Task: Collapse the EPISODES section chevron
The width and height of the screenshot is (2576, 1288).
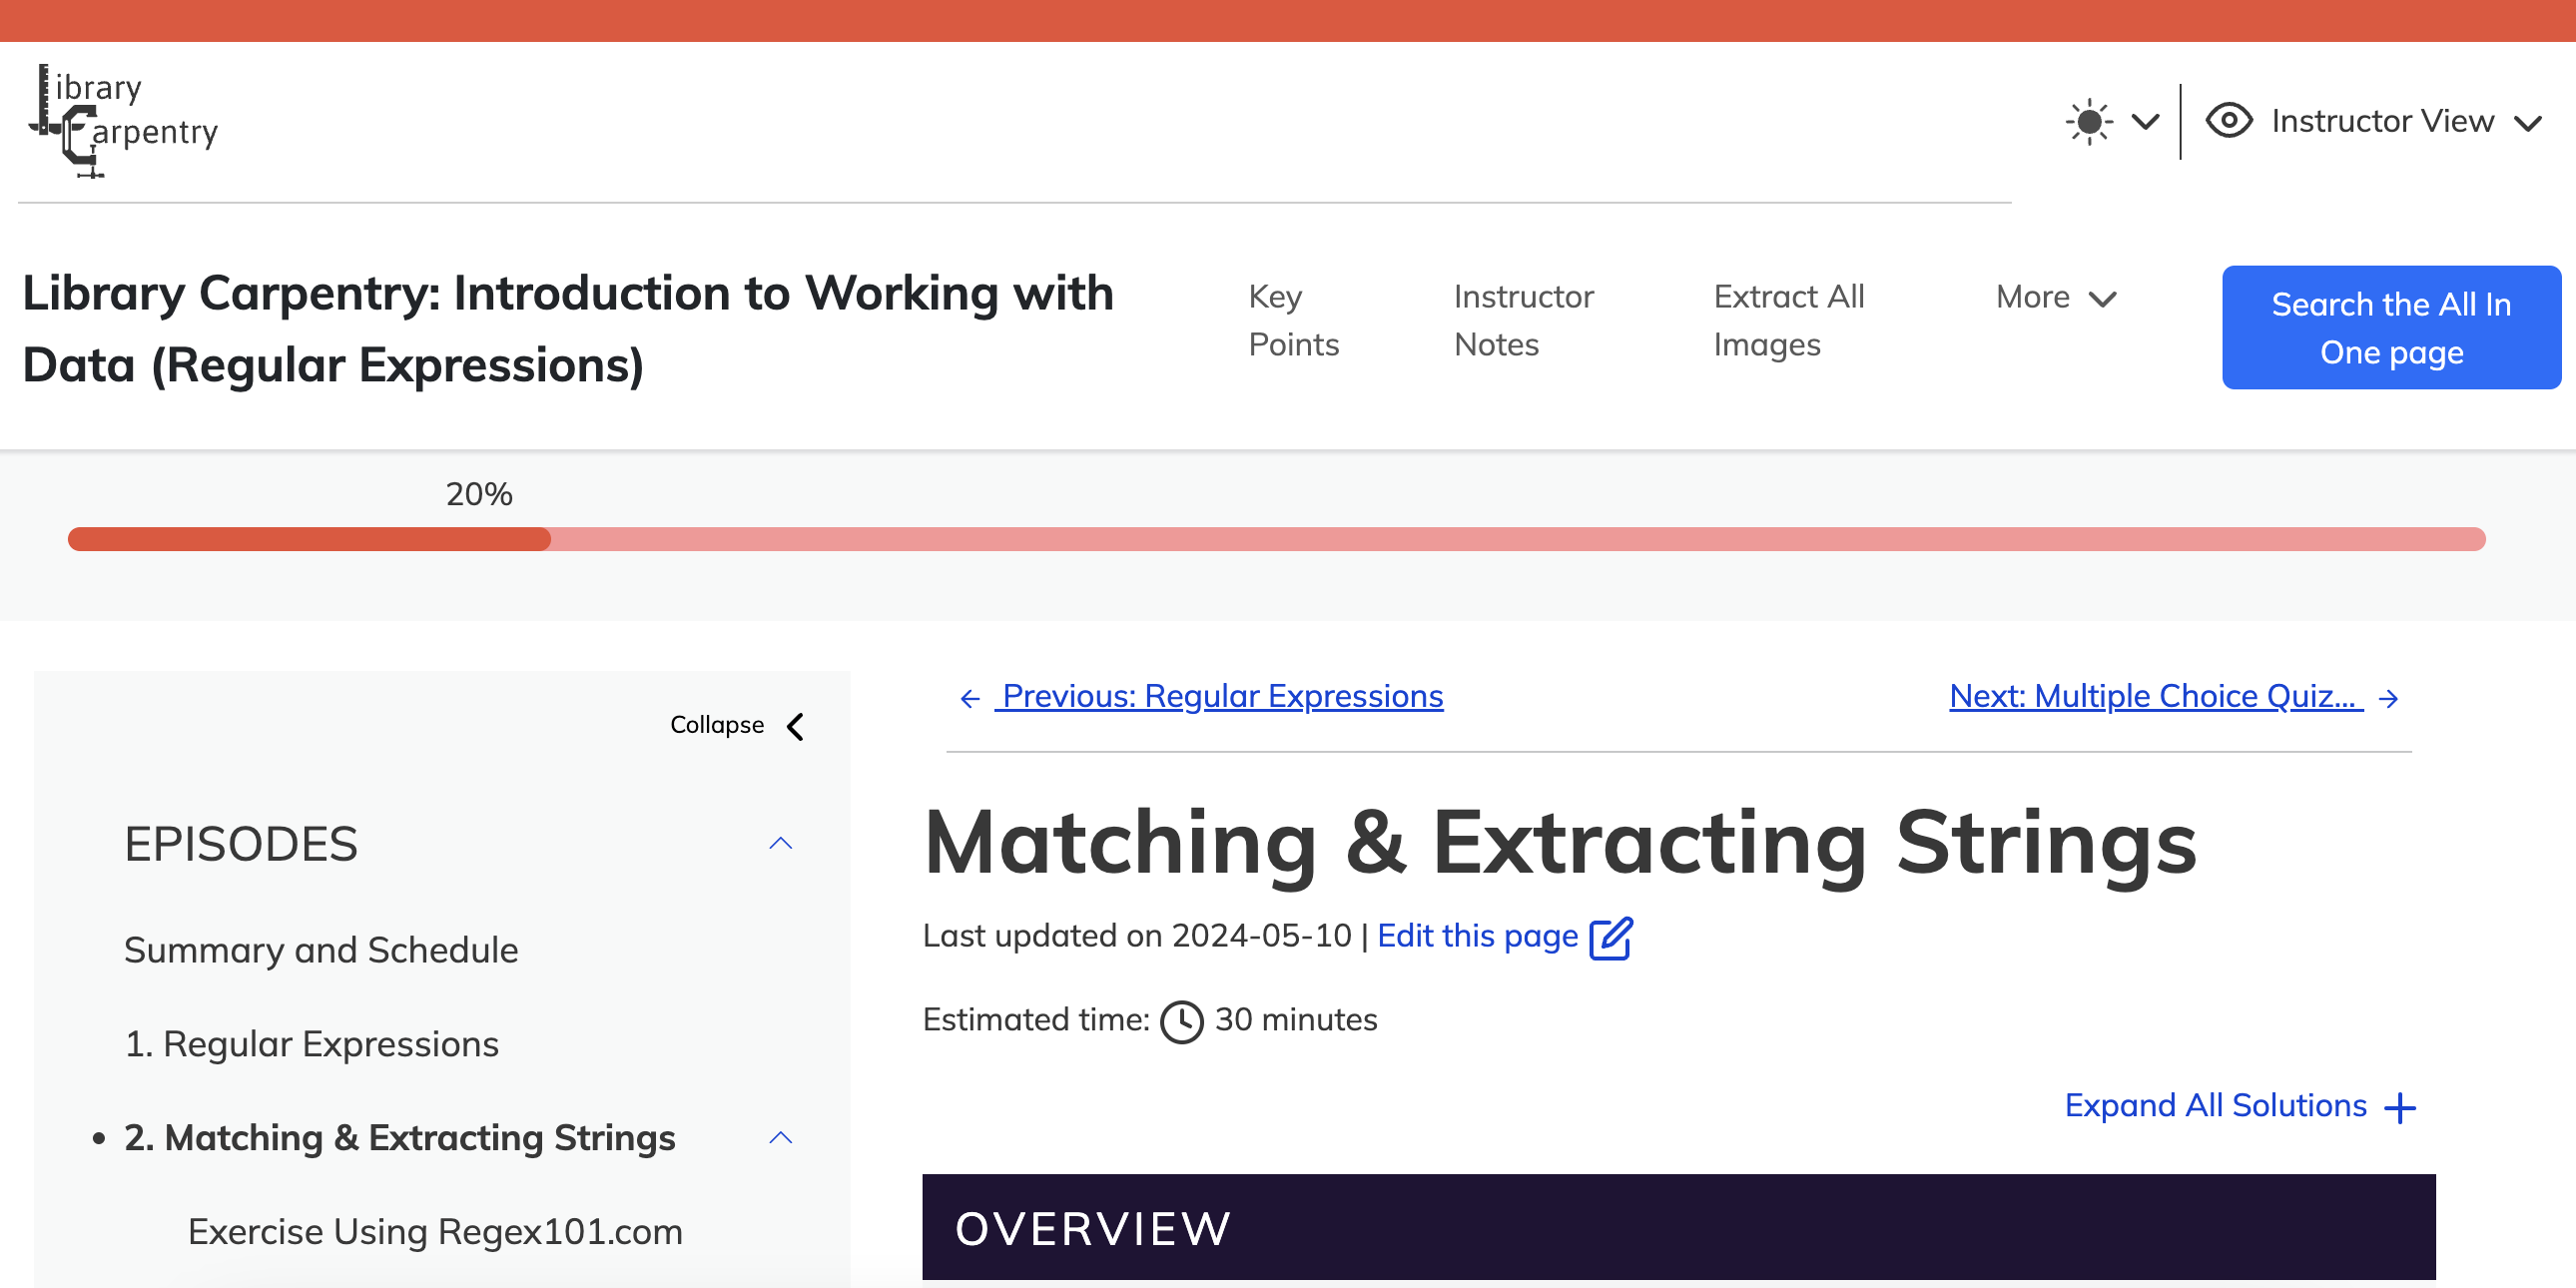Action: 781,844
